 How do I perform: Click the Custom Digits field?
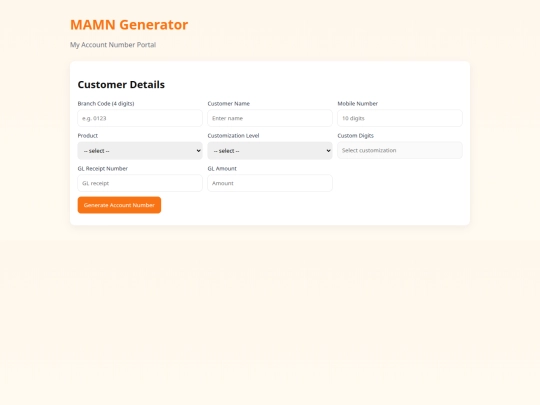[x=400, y=150]
